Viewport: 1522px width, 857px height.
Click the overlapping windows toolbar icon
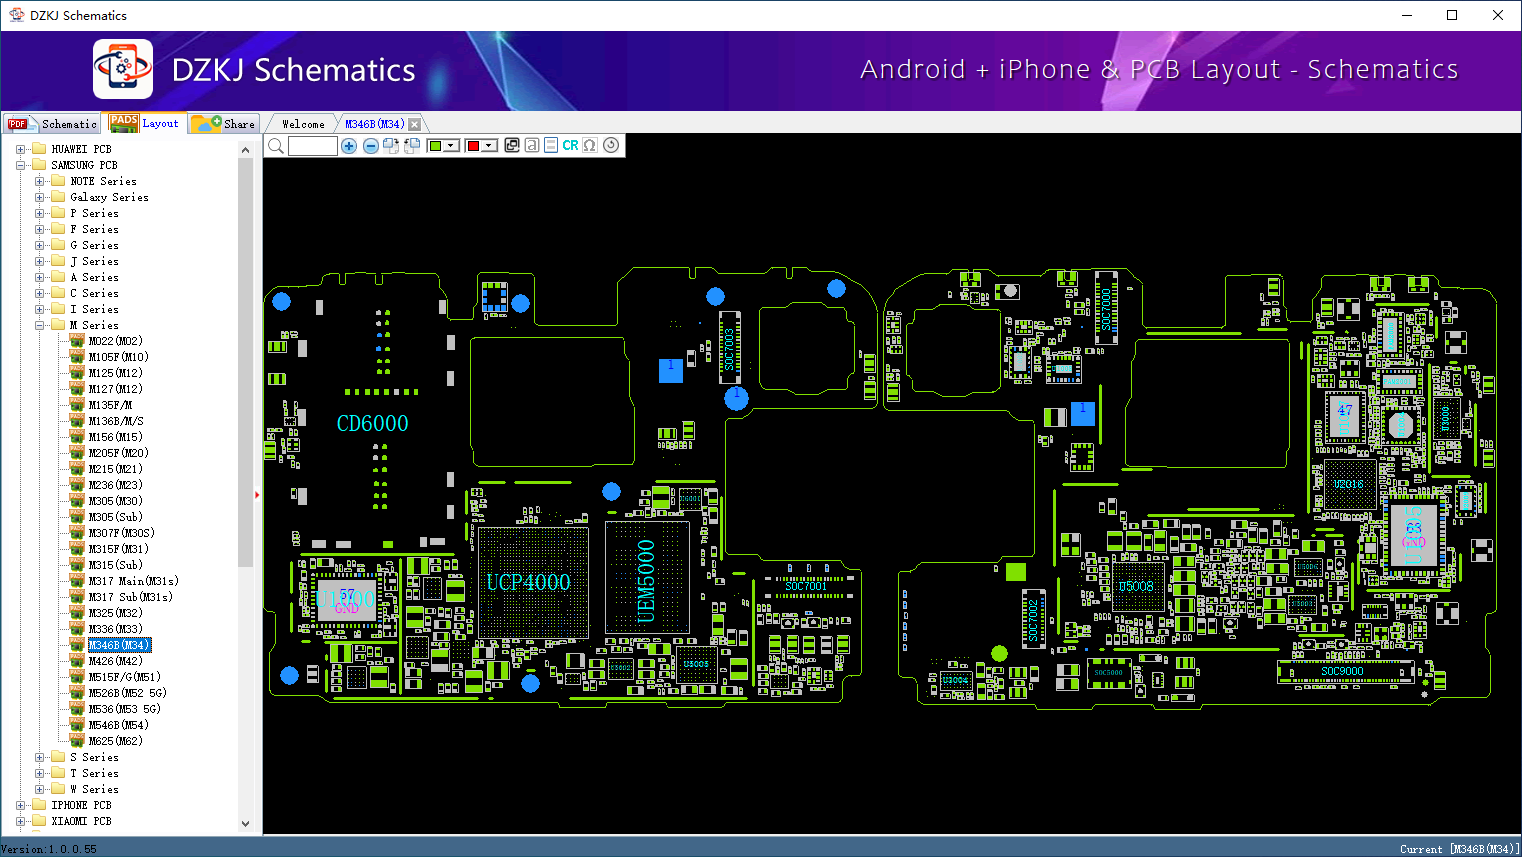point(512,146)
